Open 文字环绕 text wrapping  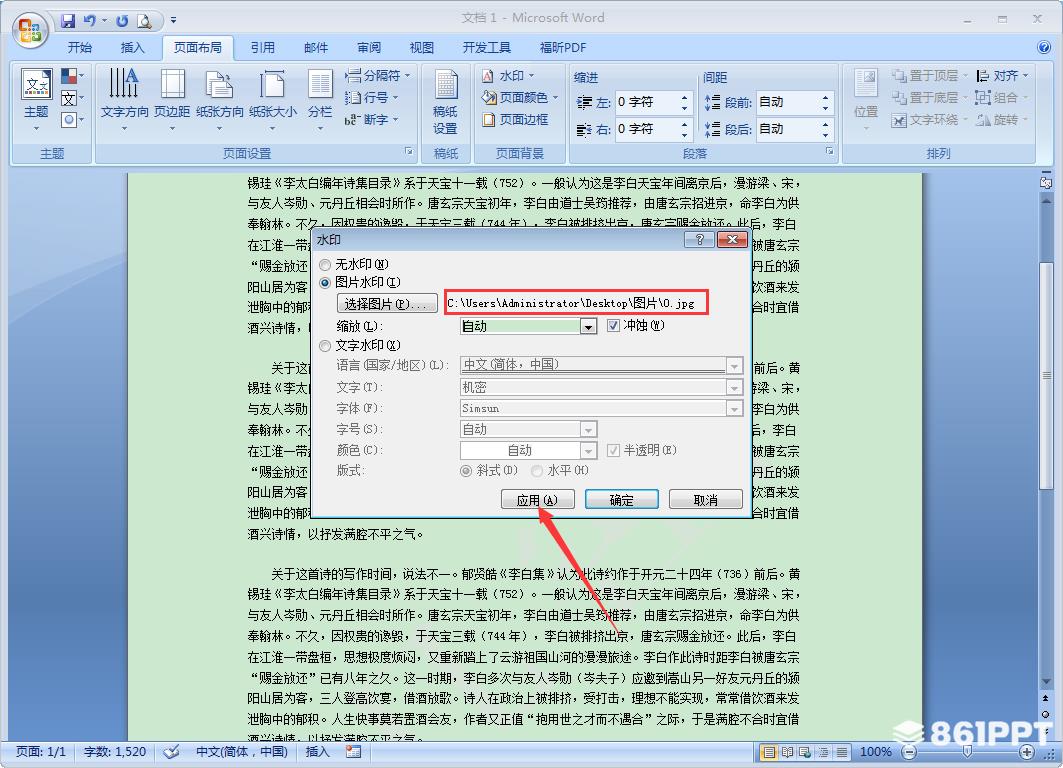pos(929,120)
